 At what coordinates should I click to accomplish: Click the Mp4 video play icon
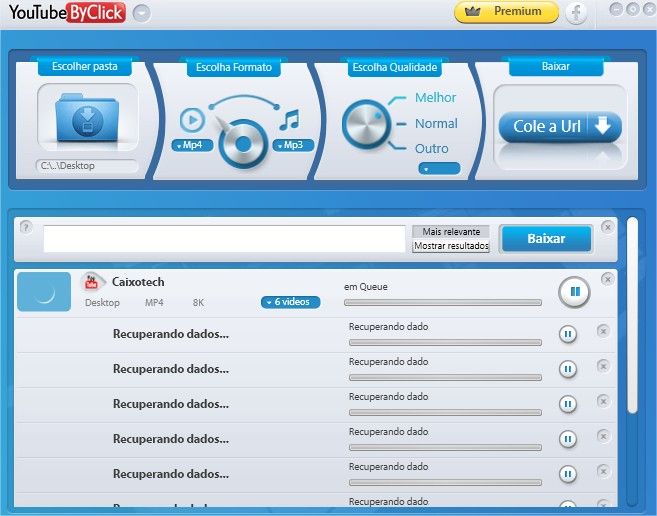tap(192, 120)
